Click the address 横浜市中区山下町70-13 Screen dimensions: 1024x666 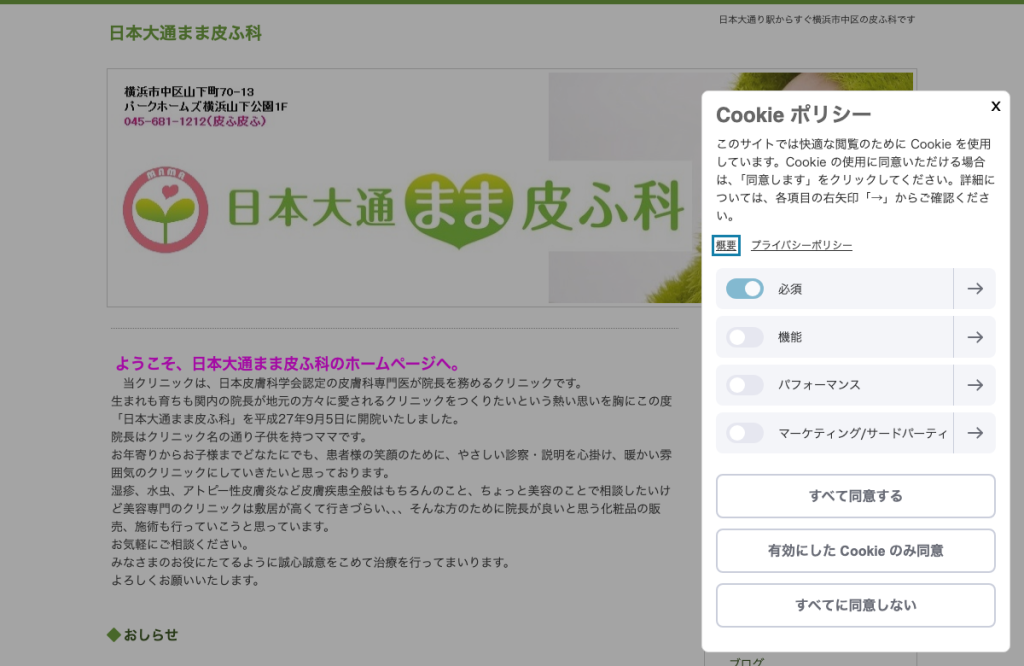[x=189, y=92]
